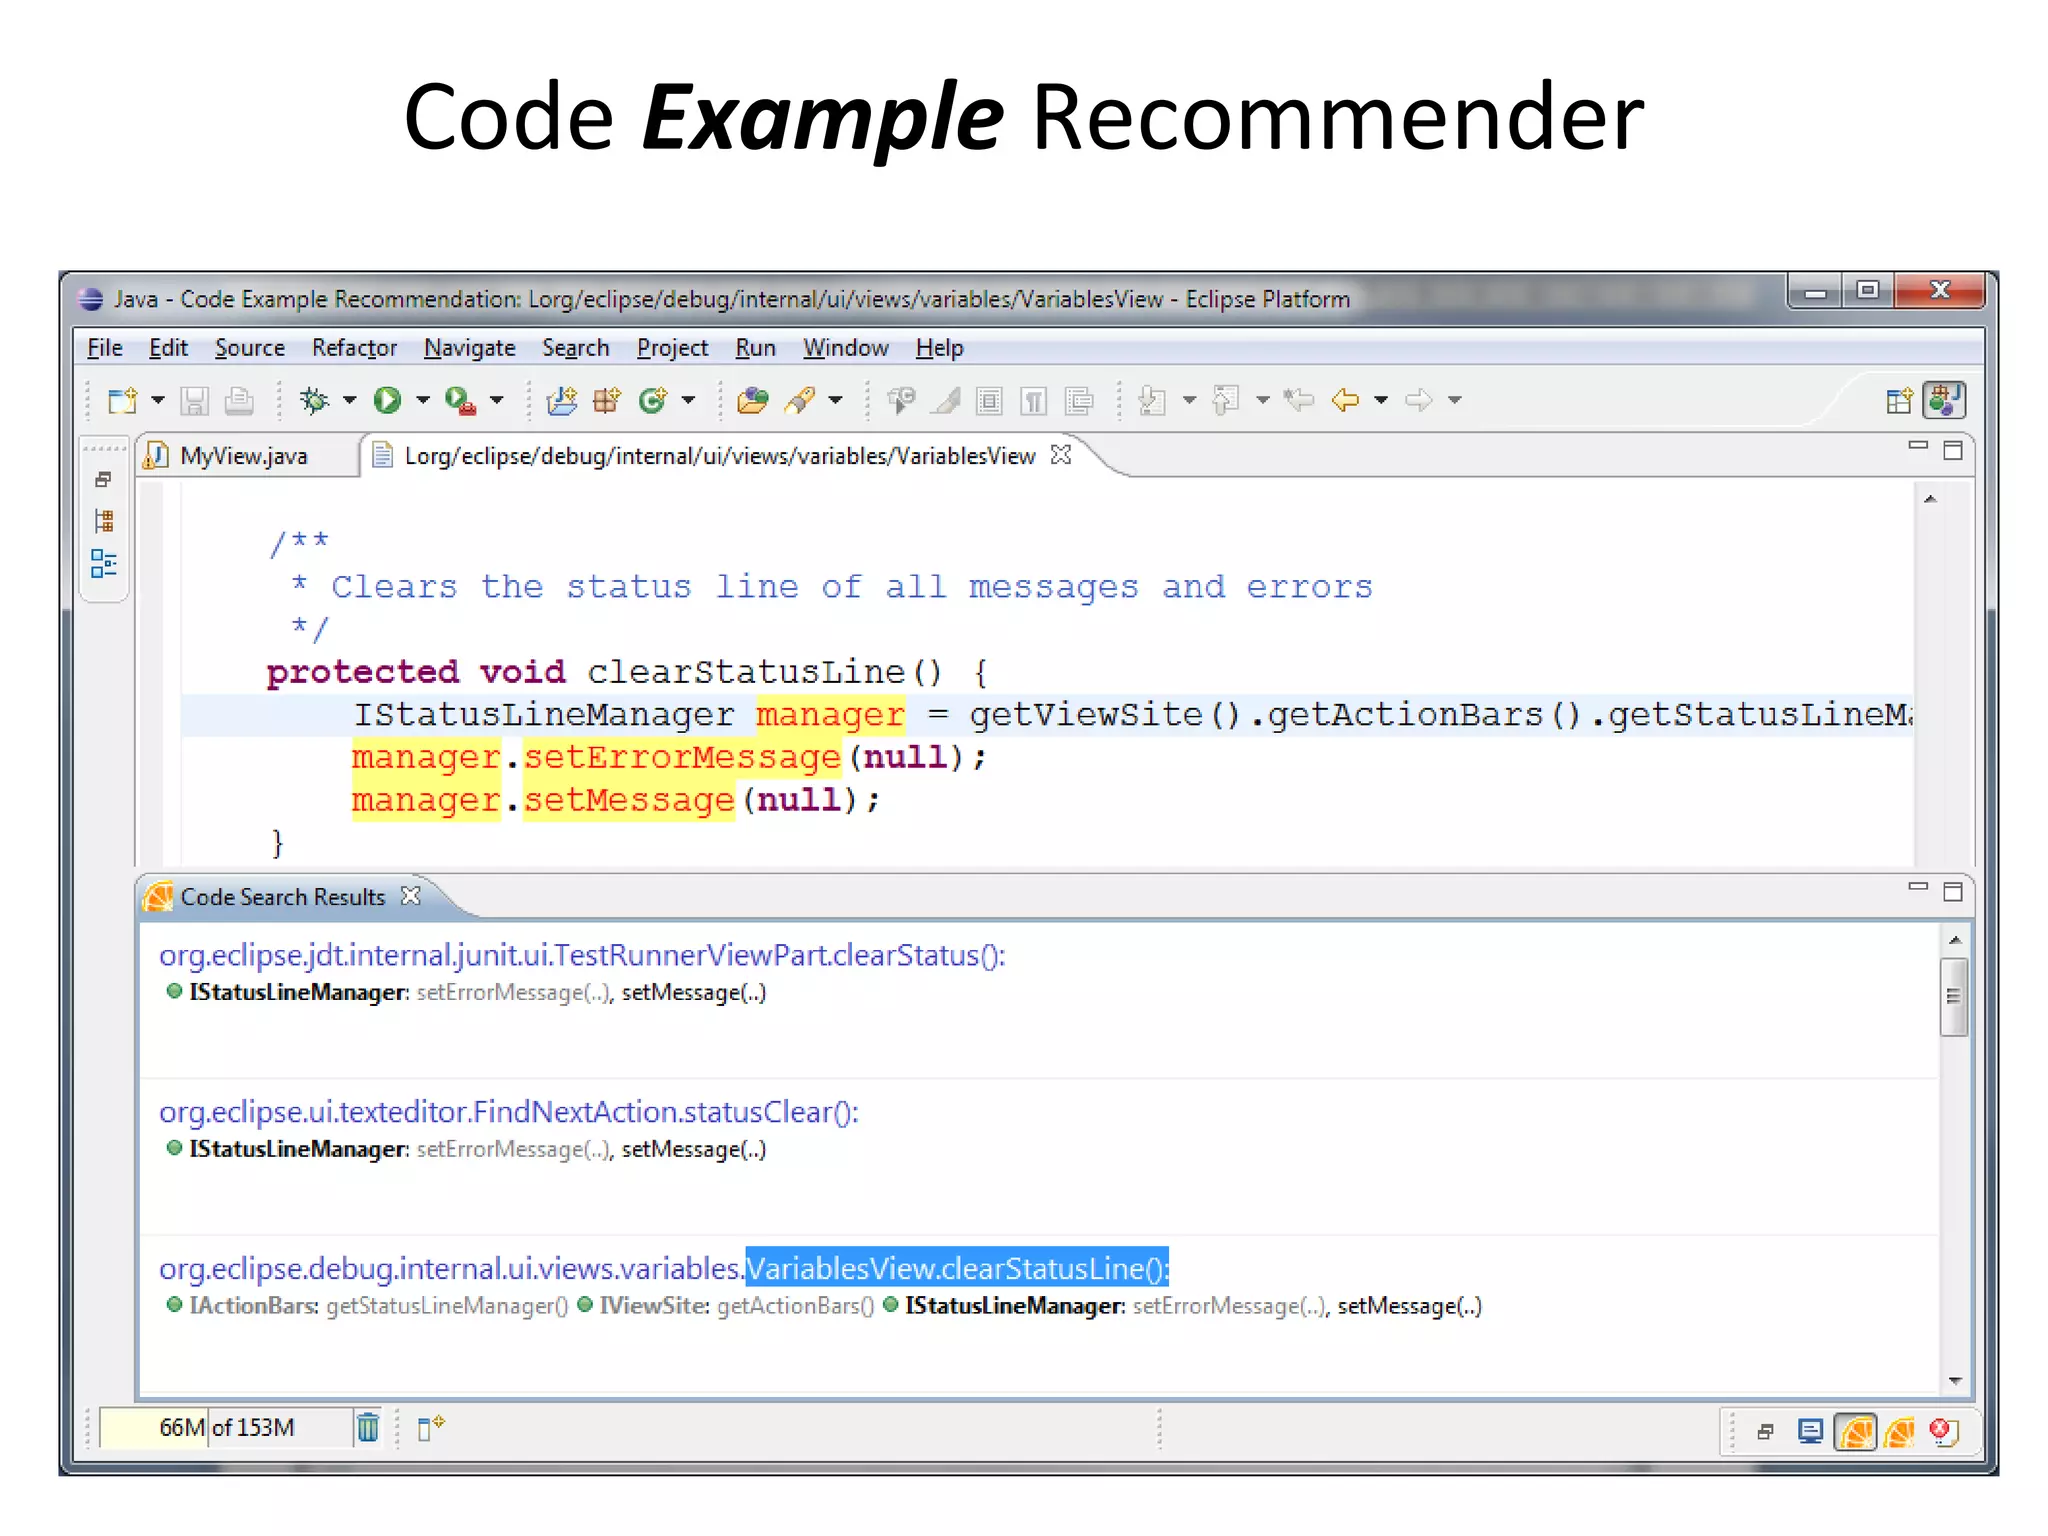Screen dimensions: 2048x1536
Task: Click the Print icon
Action: pos(239,401)
